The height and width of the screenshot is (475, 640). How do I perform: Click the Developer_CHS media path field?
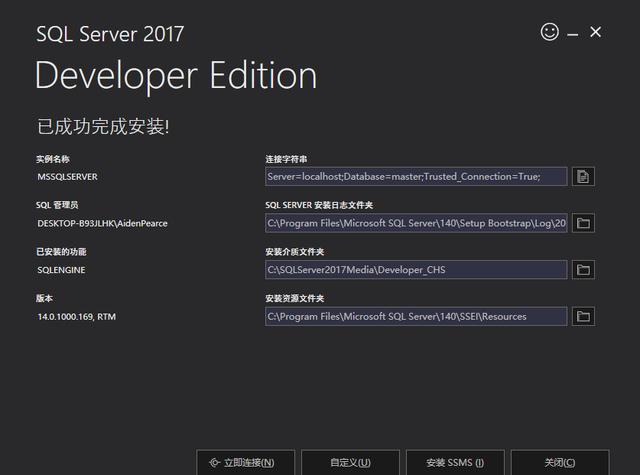click(x=416, y=270)
